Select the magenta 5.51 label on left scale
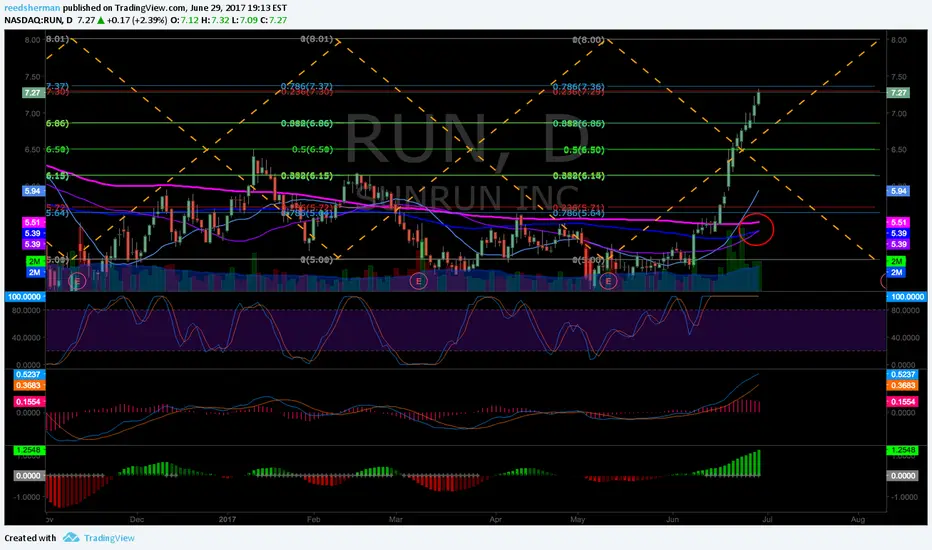932x550 pixels. (x=33, y=222)
